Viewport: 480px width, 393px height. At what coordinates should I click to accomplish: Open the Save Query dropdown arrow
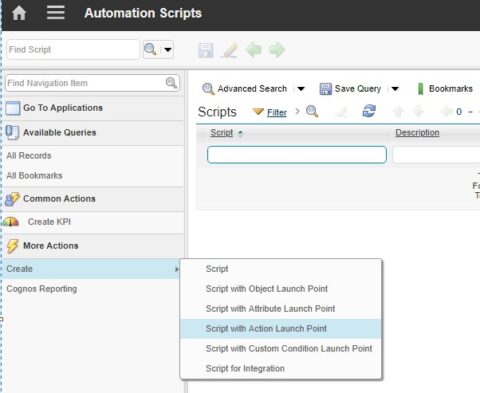click(395, 89)
